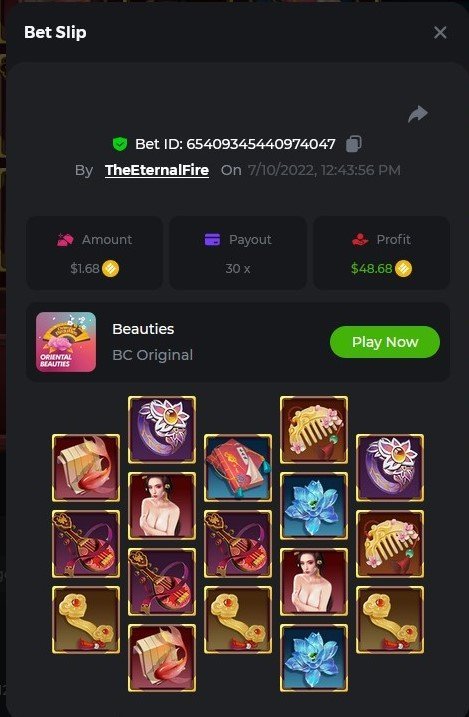Select the red book symbol in middle reel
This screenshot has height=717, width=469.
[x=238, y=468]
